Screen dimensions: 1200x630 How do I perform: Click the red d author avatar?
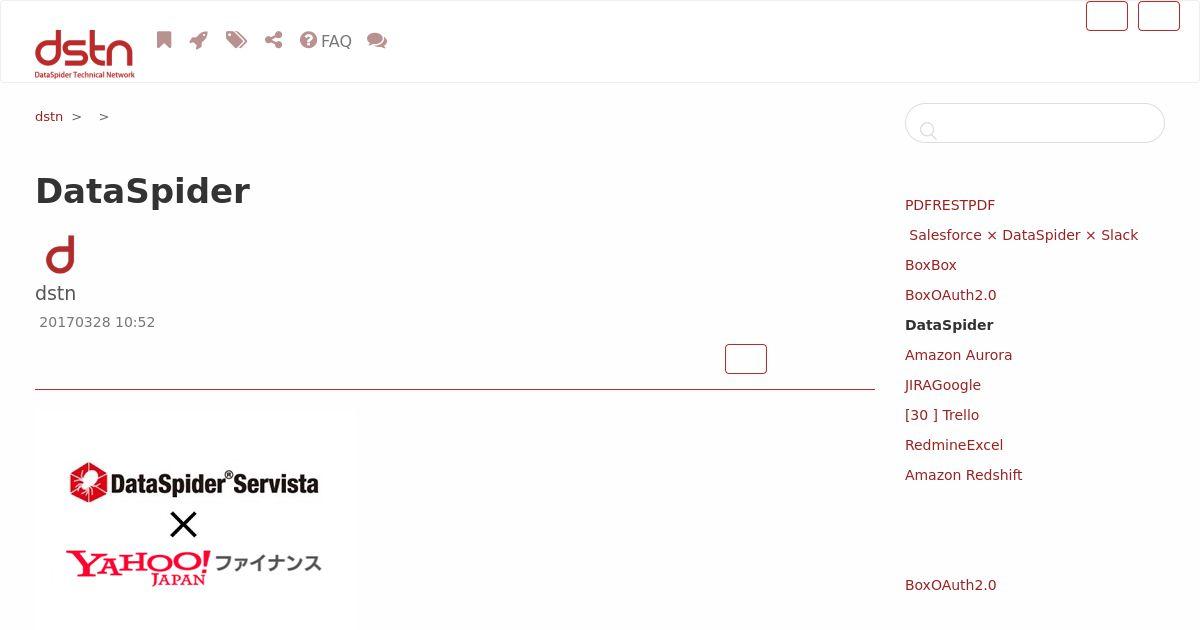[x=60, y=255]
